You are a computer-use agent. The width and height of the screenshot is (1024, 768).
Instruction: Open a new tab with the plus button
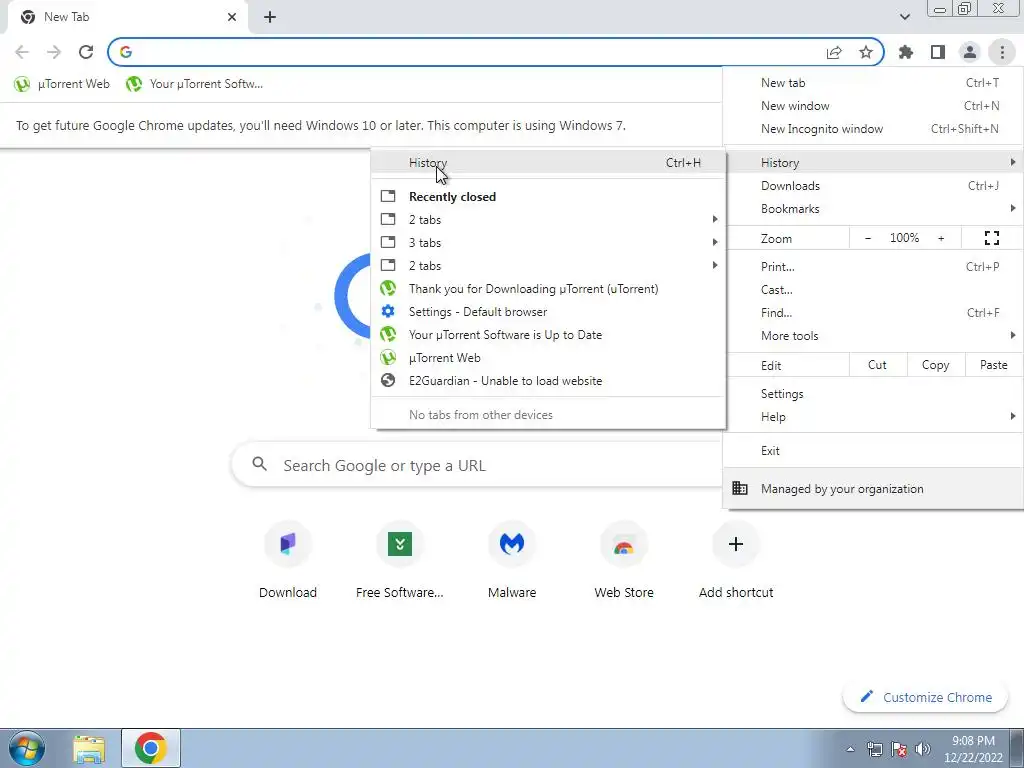[270, 17]
